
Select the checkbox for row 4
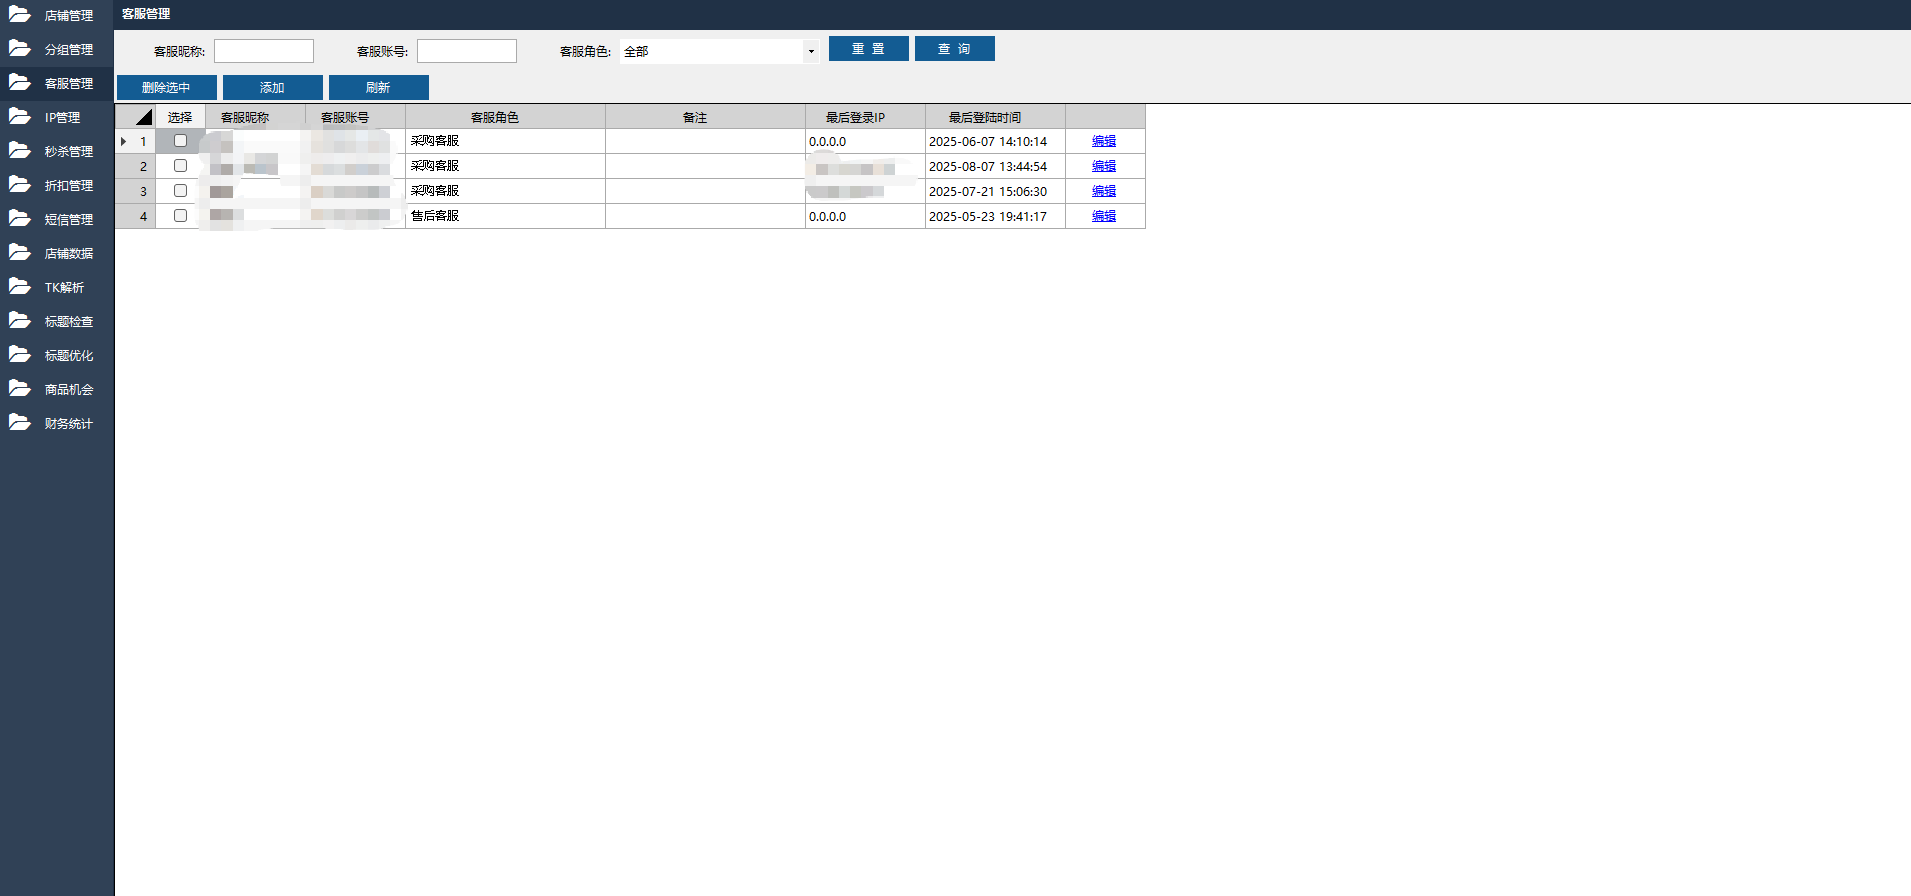pyautogui.click(x=180, y=216)
